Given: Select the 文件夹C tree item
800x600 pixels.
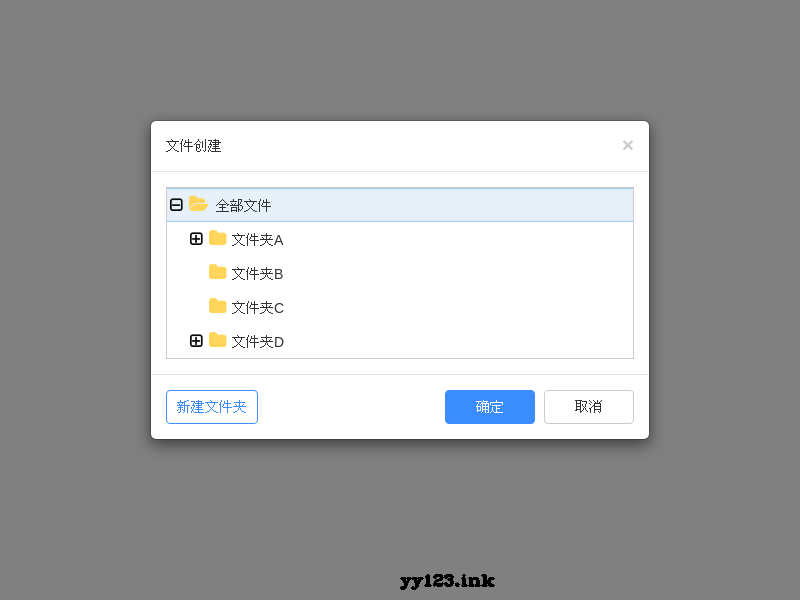Looking at the screenshot, I should pos(256,307).
